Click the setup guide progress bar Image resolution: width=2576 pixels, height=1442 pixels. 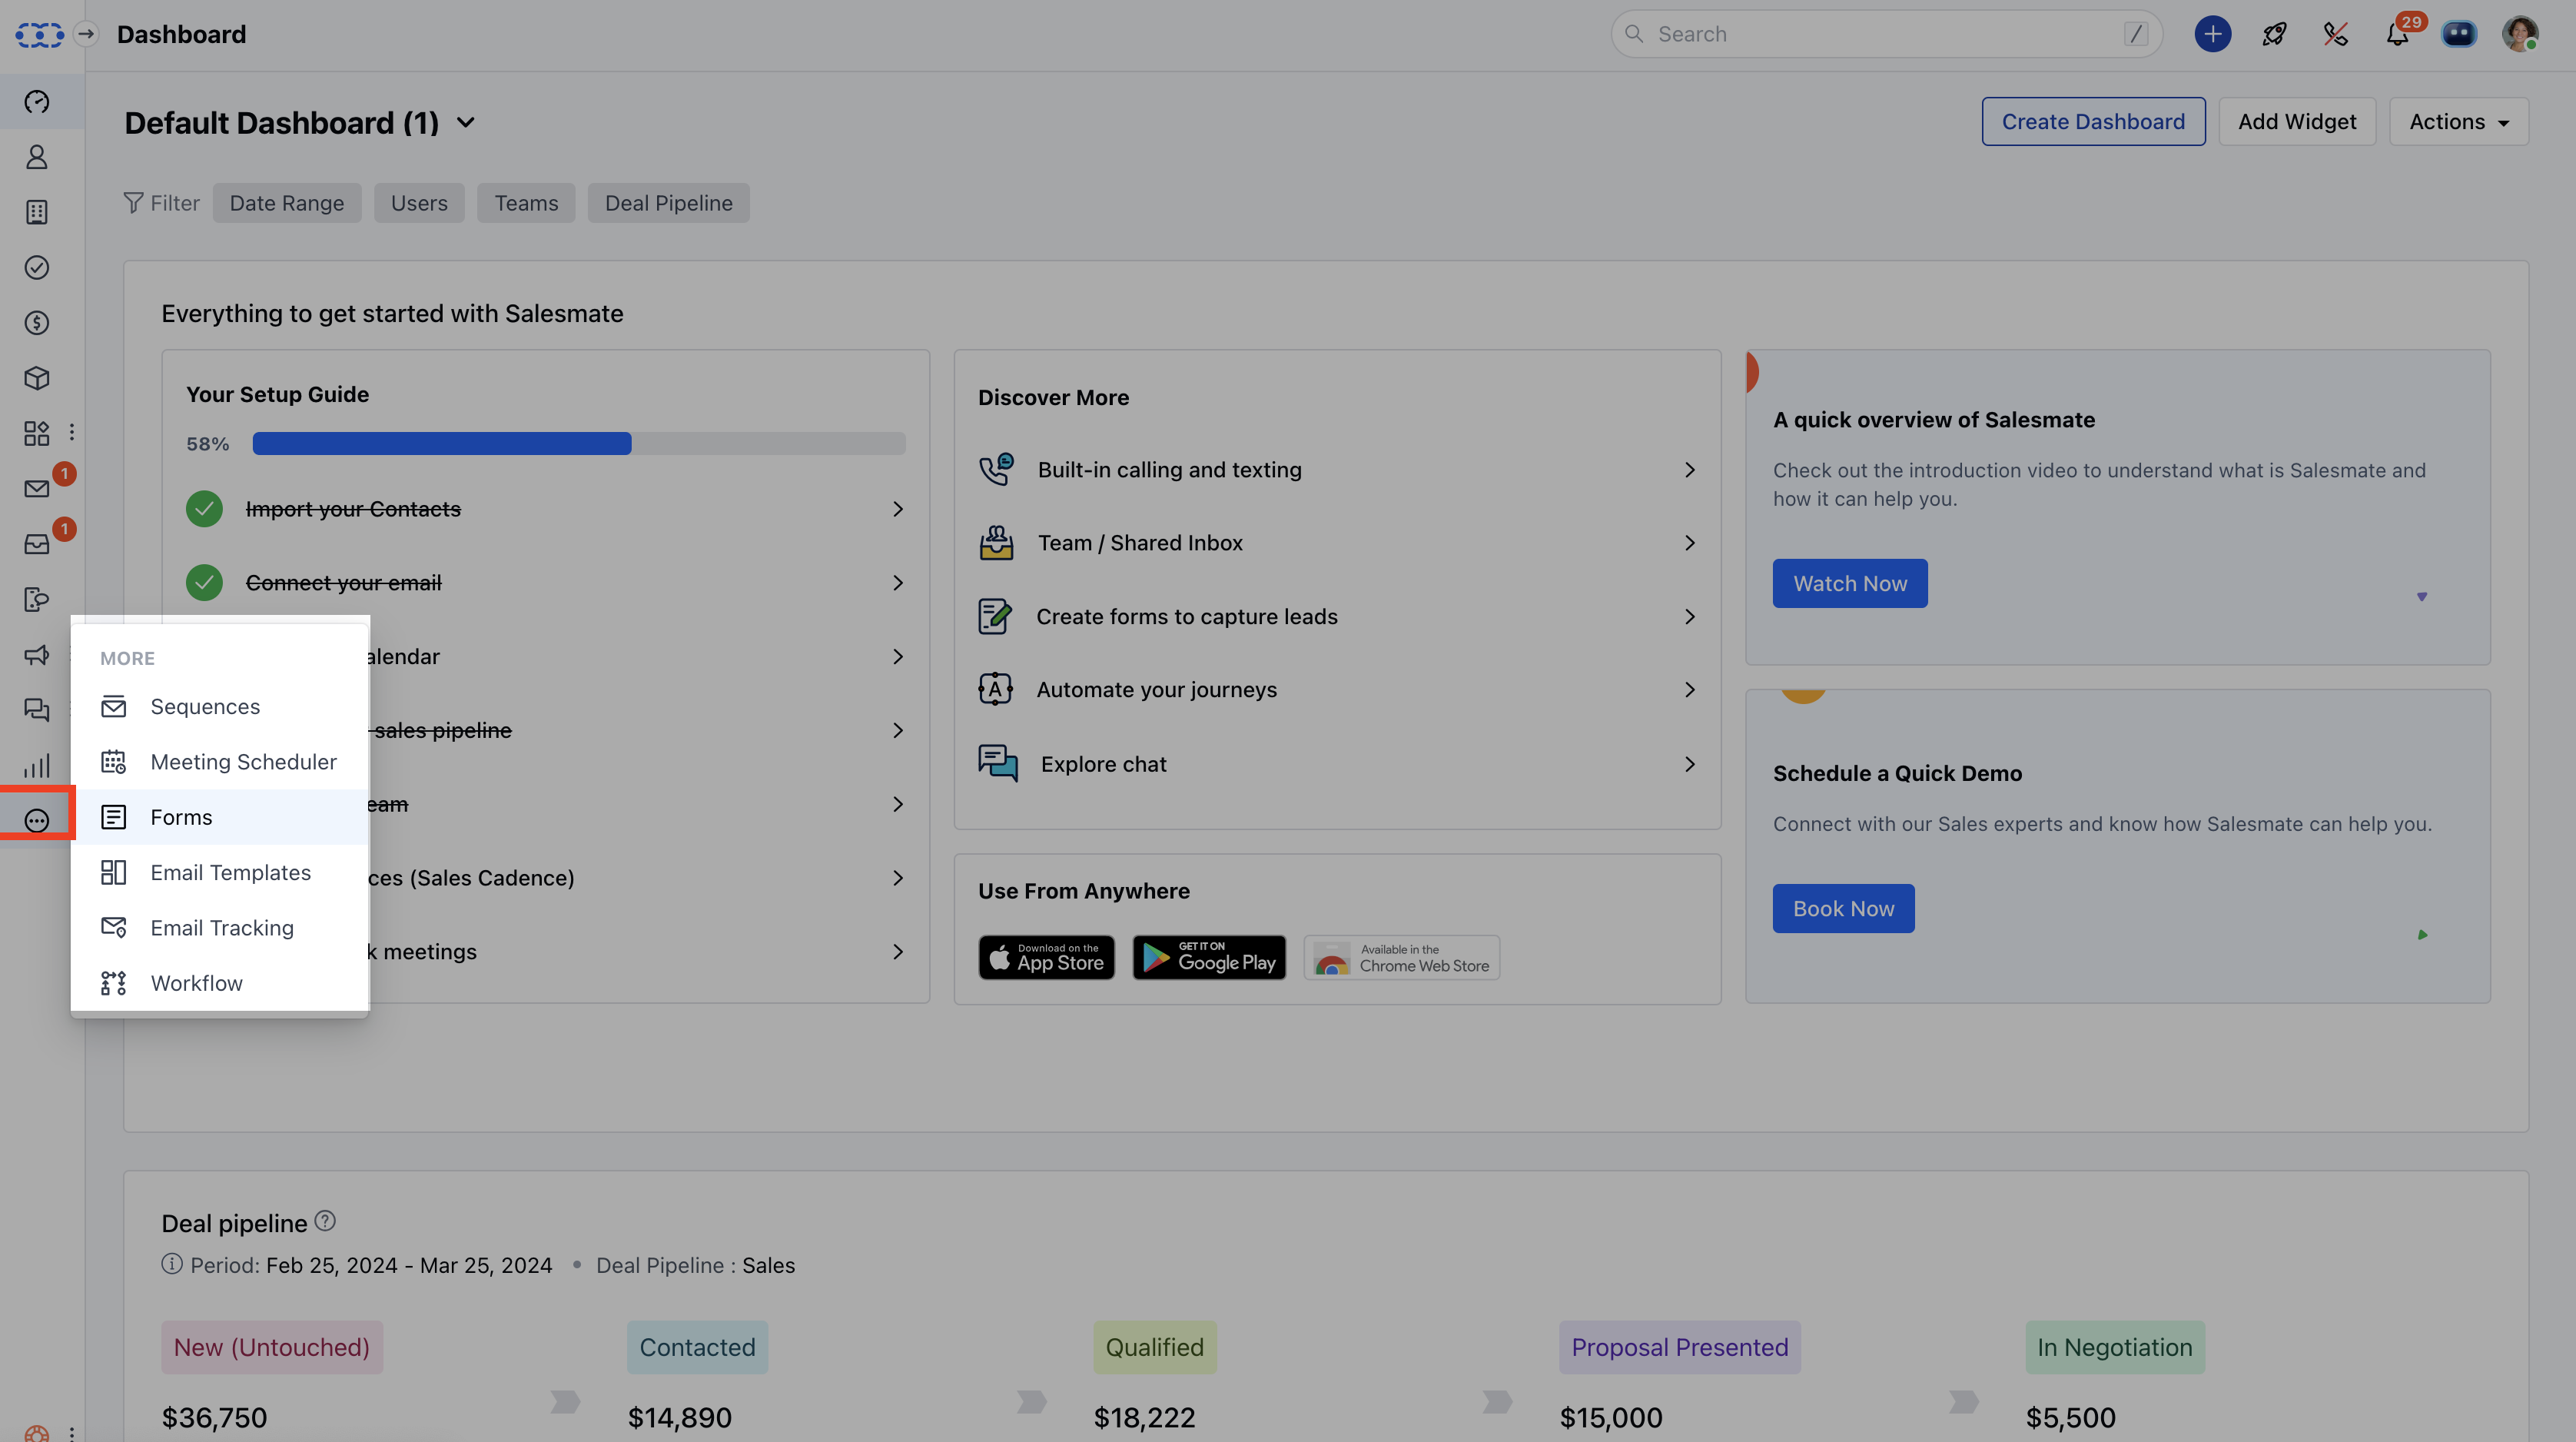pos(579,443)
